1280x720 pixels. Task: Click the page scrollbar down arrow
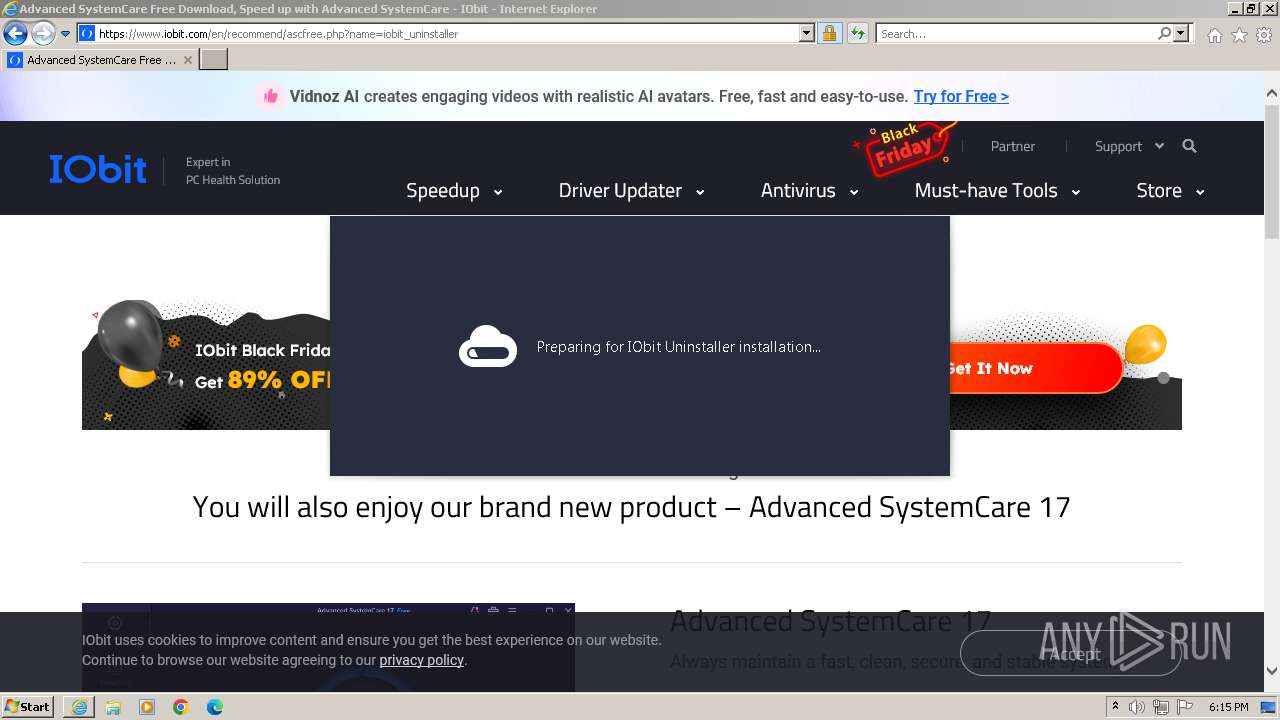click(x=1272, y=671)
